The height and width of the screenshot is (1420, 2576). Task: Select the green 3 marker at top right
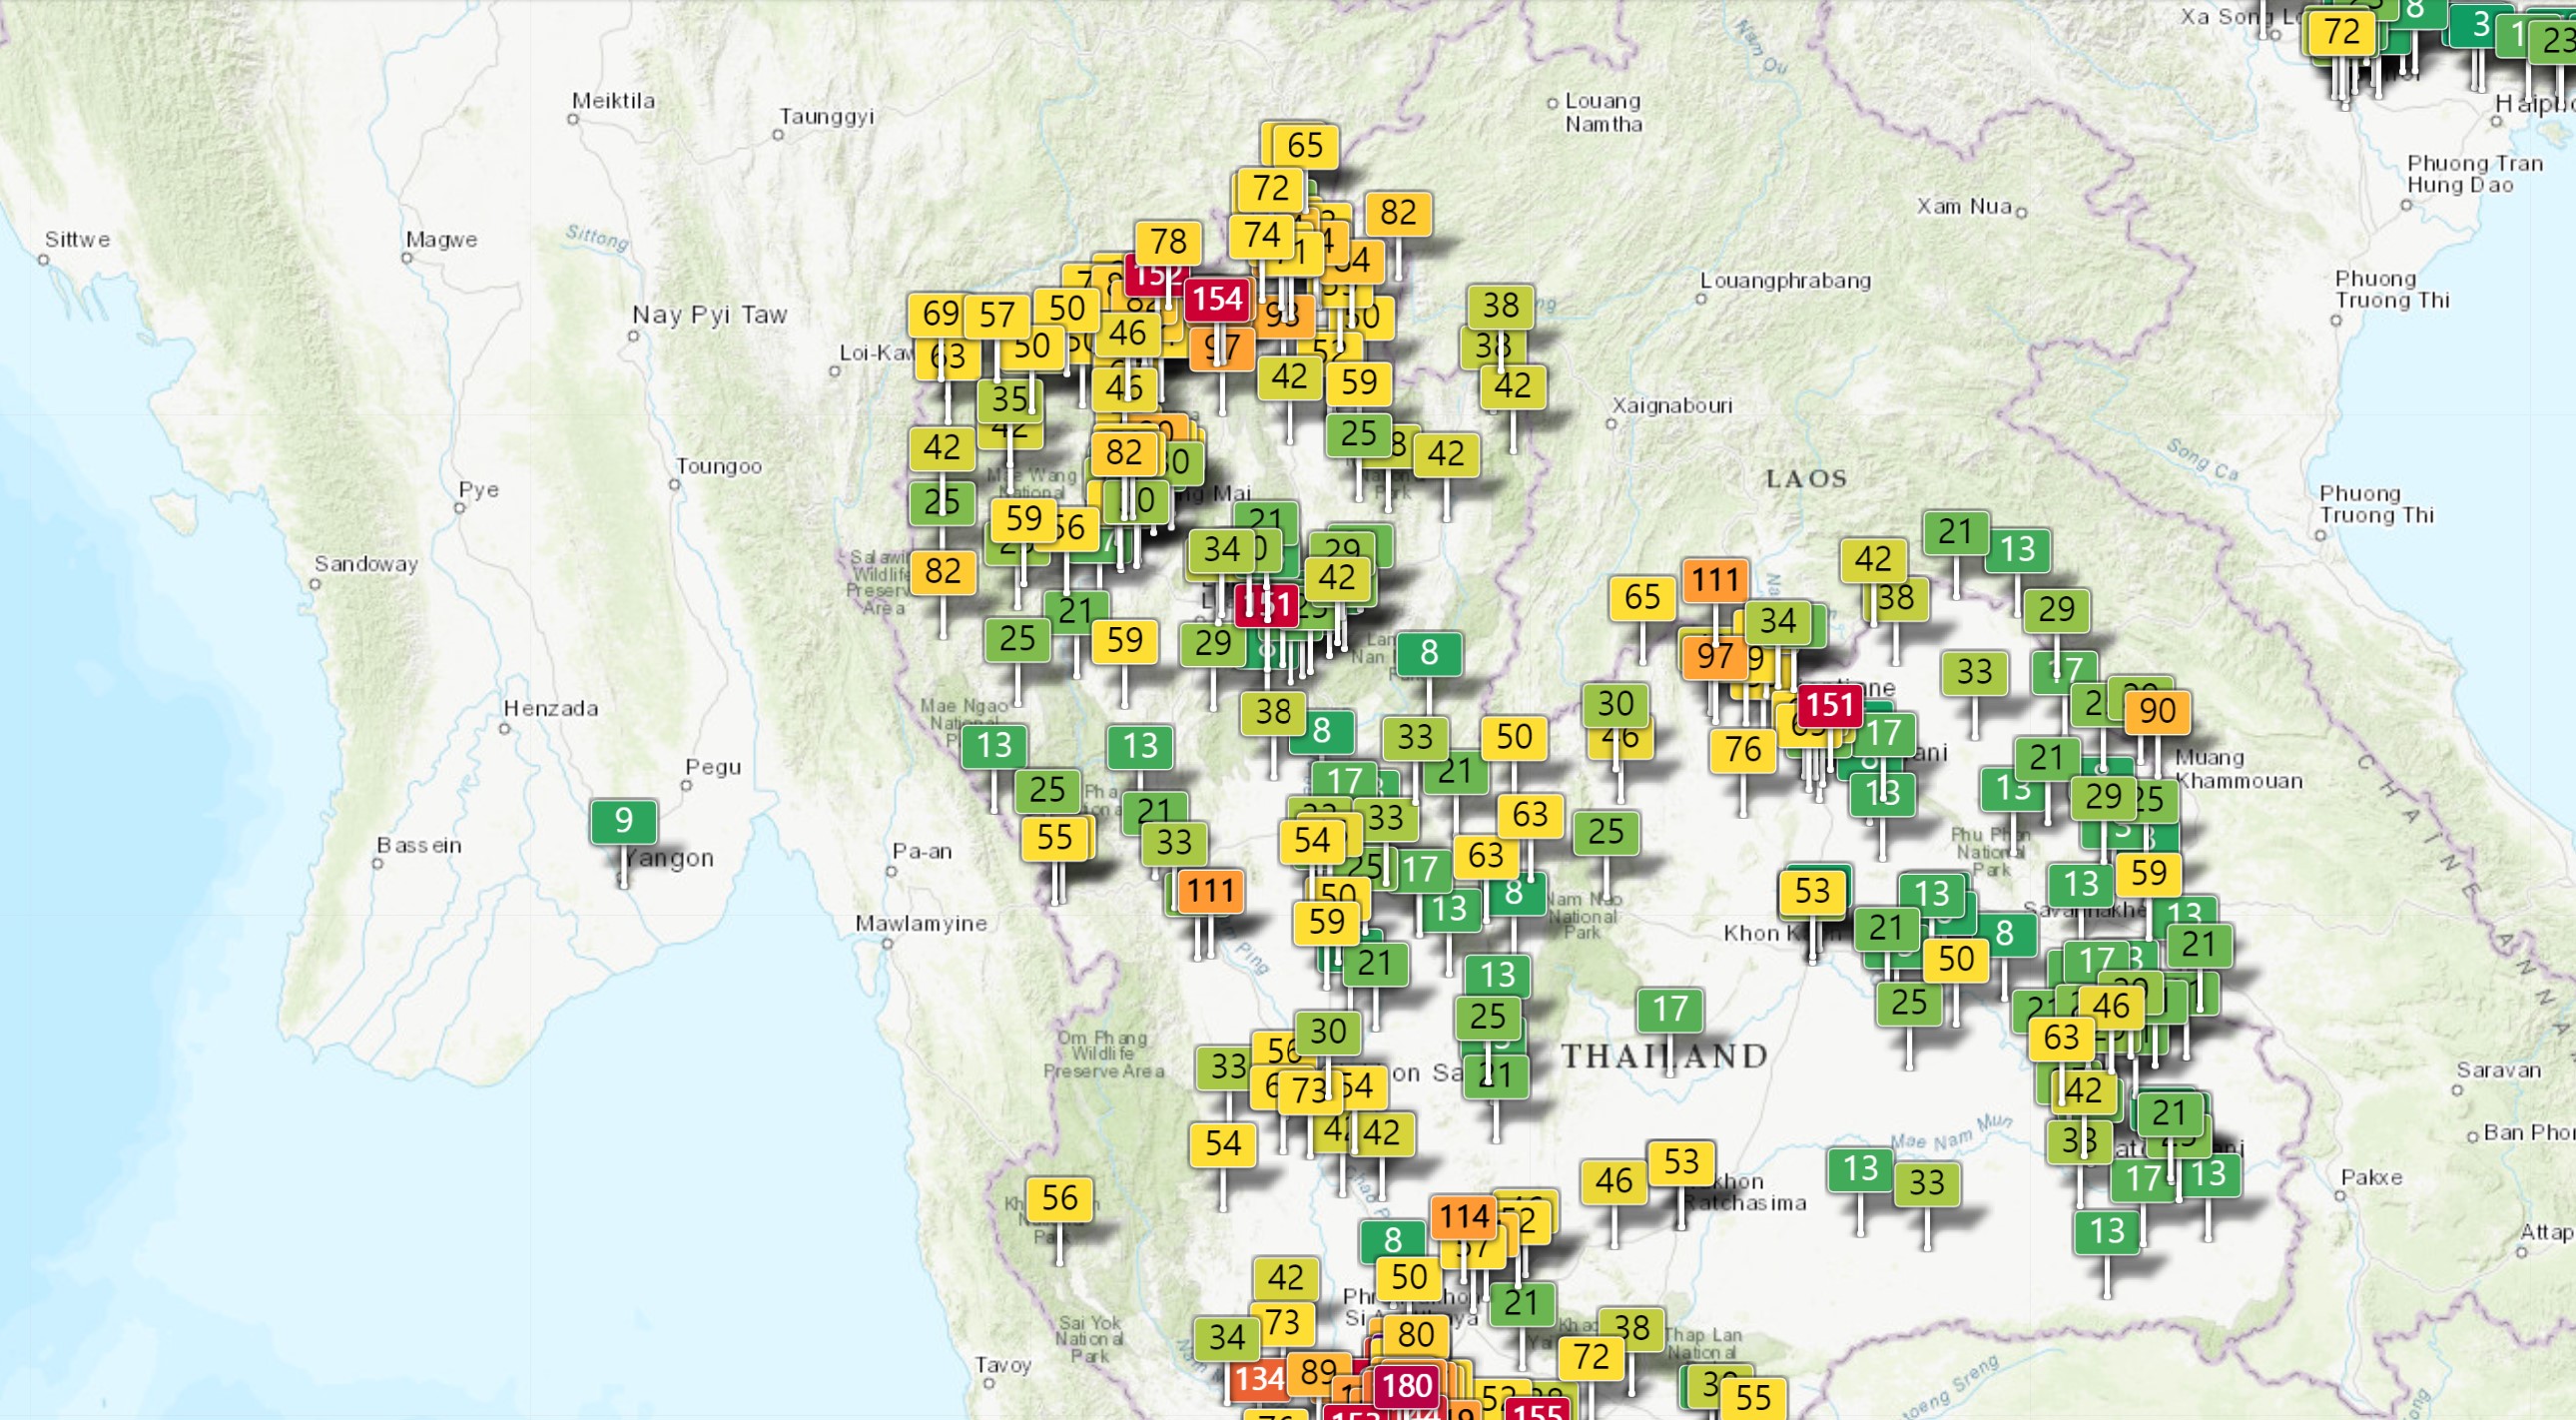(2480, 24)
